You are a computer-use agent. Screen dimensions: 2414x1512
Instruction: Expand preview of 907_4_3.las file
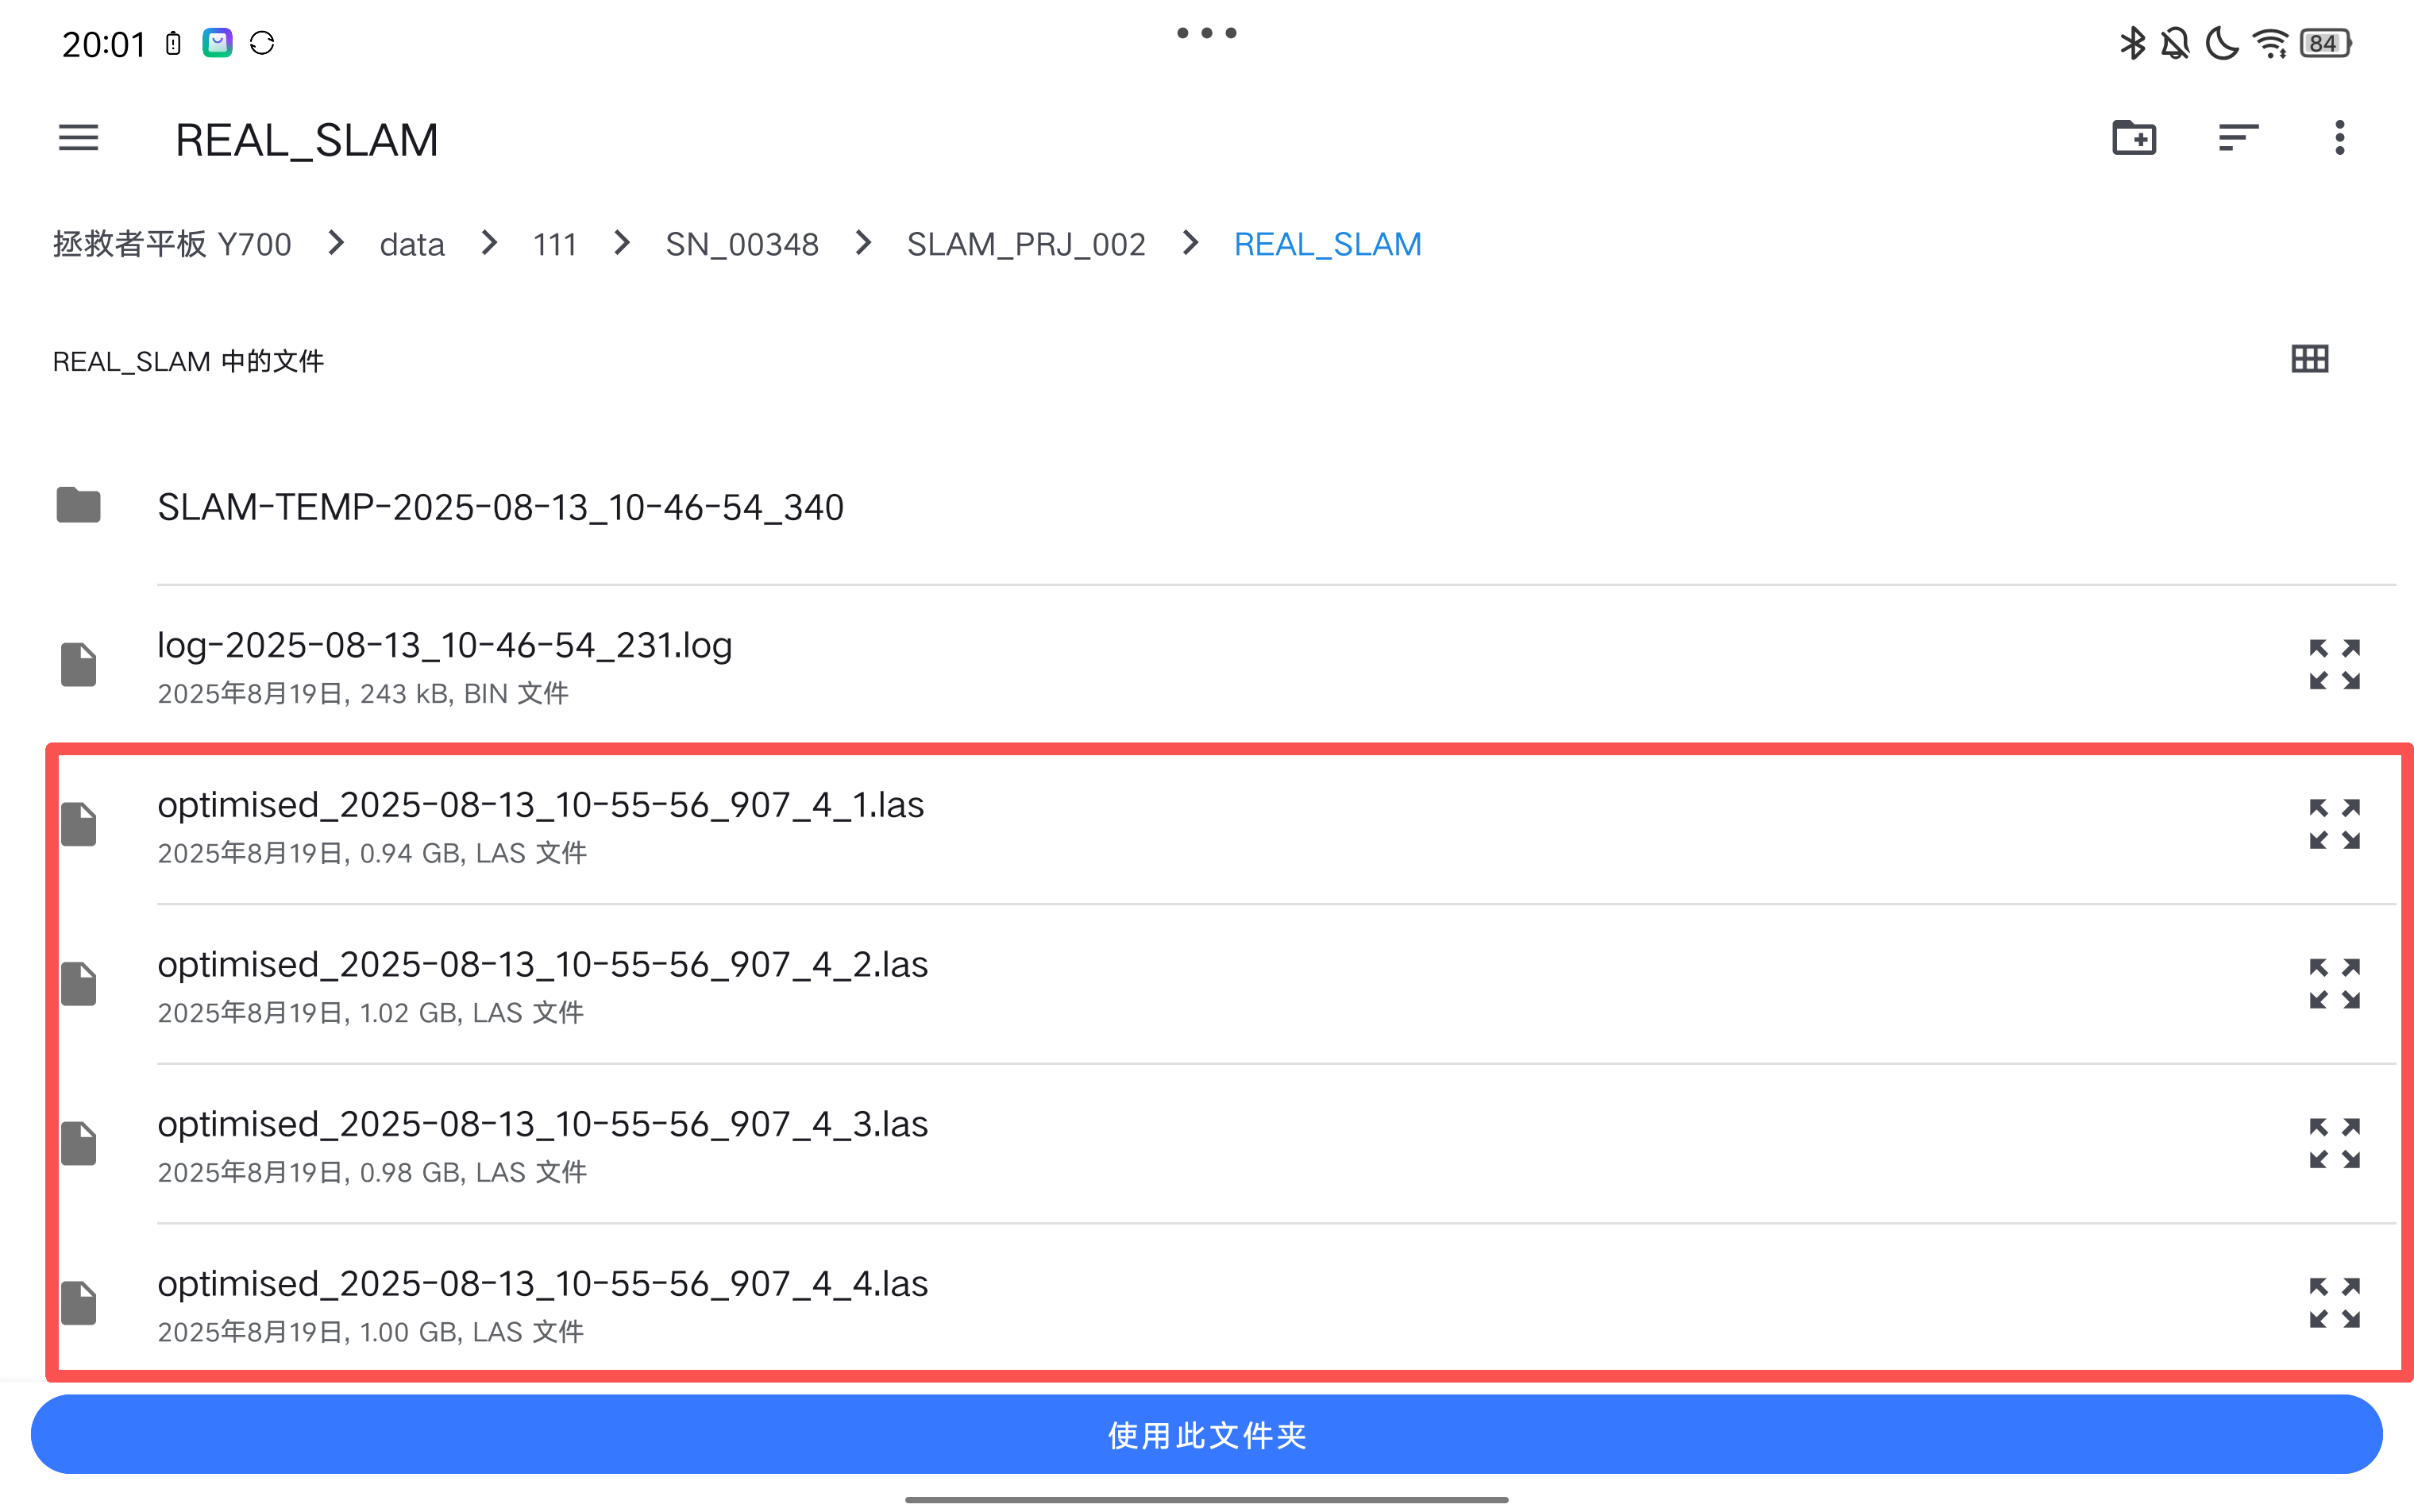2334,1144
